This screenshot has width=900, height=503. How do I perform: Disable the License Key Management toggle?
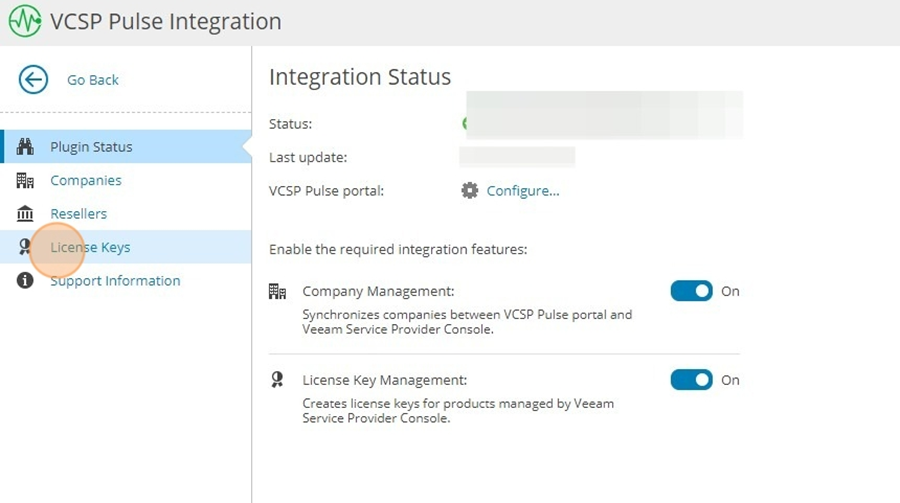click(691, 380)
